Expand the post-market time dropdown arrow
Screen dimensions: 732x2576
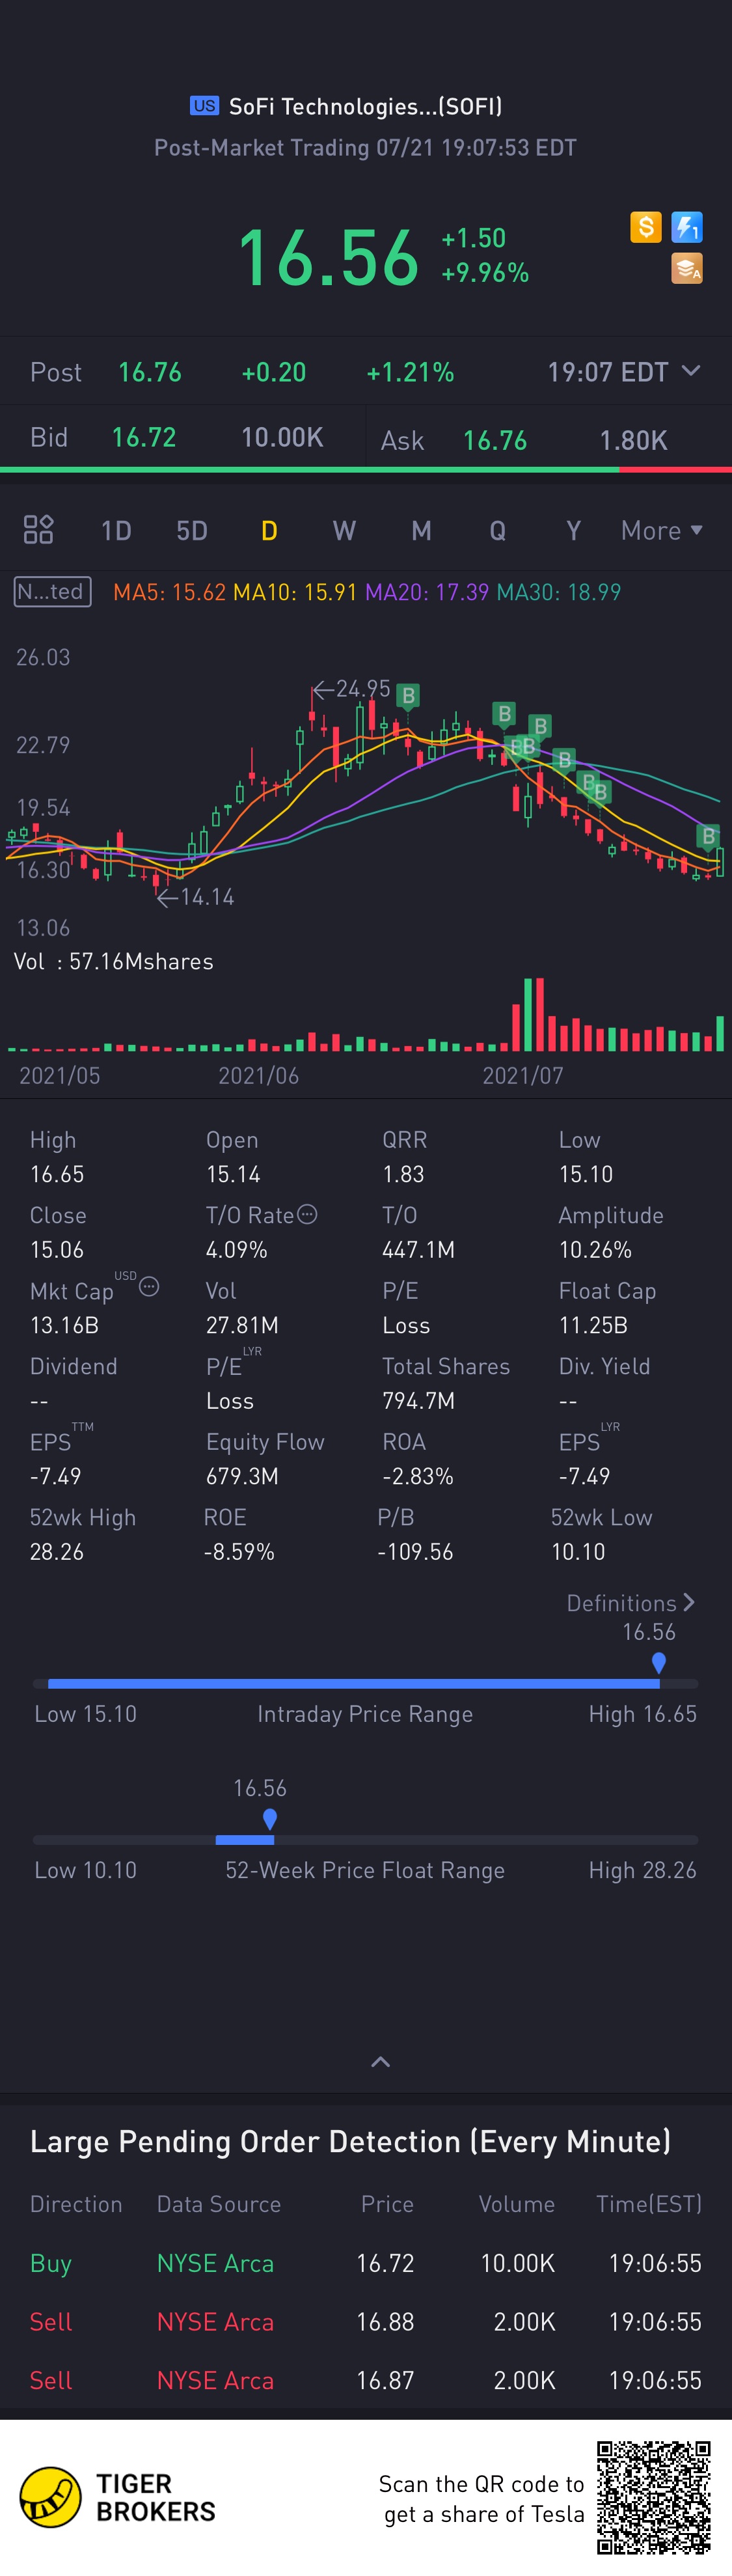coord(691,370)
